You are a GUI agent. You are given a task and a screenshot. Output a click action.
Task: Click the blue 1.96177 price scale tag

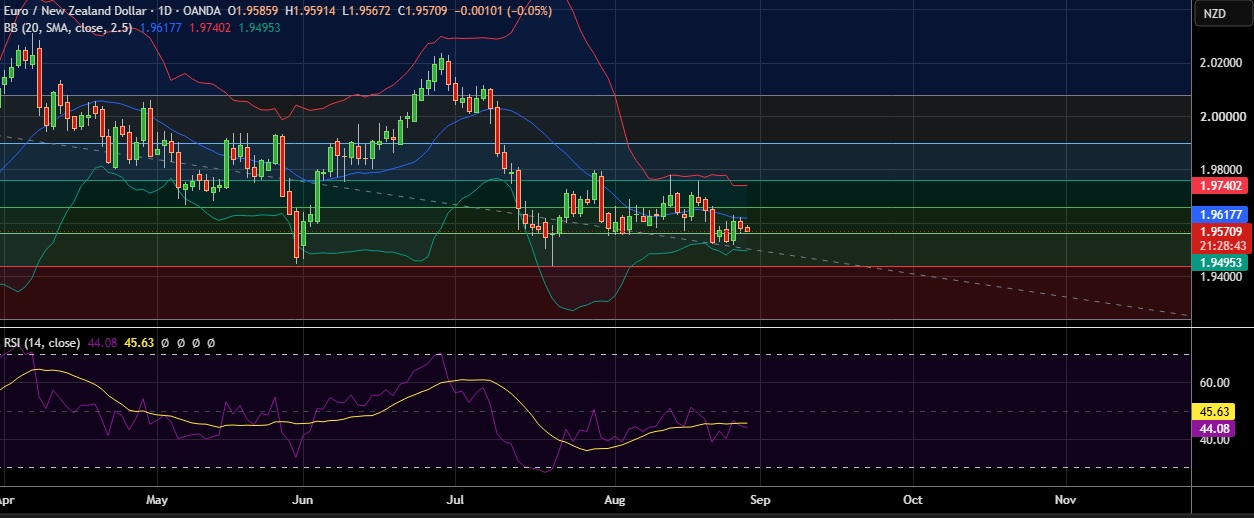coord(1220,214)
